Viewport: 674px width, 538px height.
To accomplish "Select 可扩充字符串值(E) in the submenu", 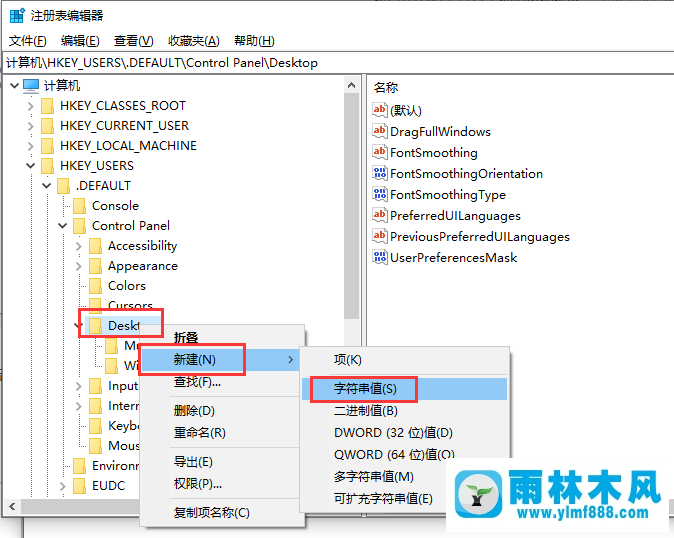I will (374, 498).
